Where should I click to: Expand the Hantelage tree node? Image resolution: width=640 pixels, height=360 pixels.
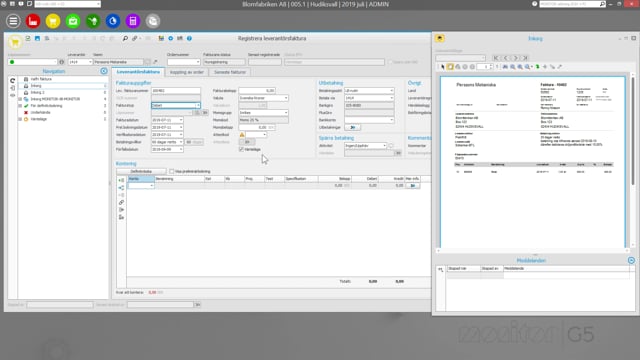click(x=20, y=119)
